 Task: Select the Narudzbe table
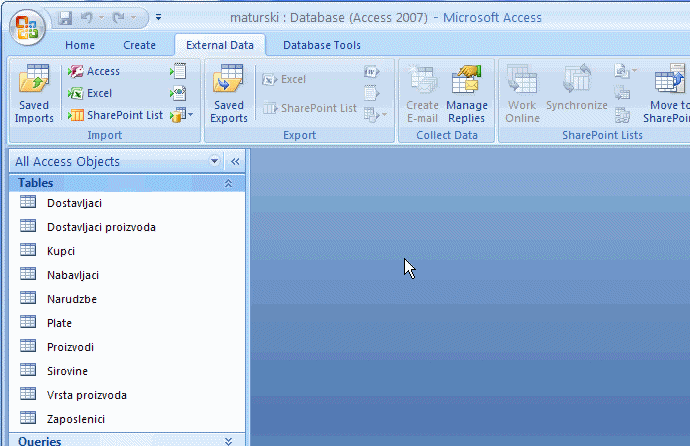point(127,299)
